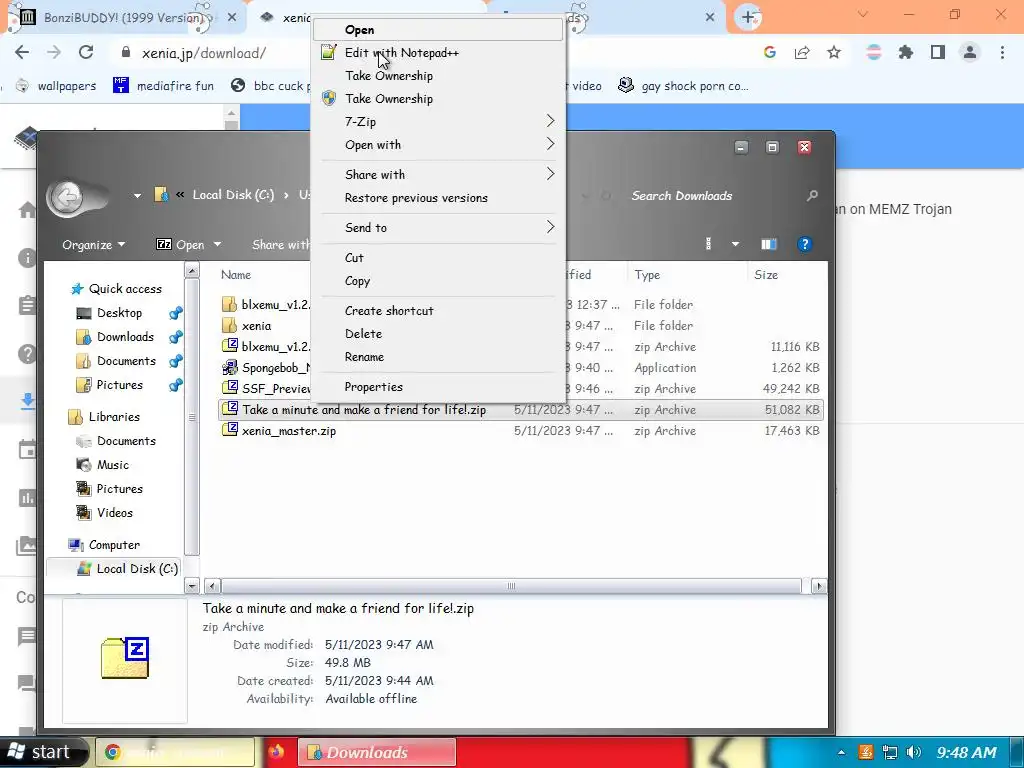Open the Organize dropdown menu

pos(93,244)
